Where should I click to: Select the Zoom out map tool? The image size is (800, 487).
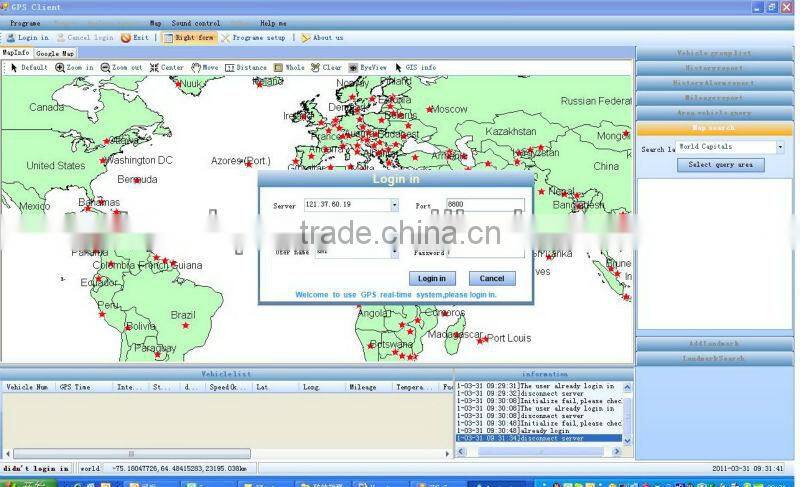coord(121,67)
